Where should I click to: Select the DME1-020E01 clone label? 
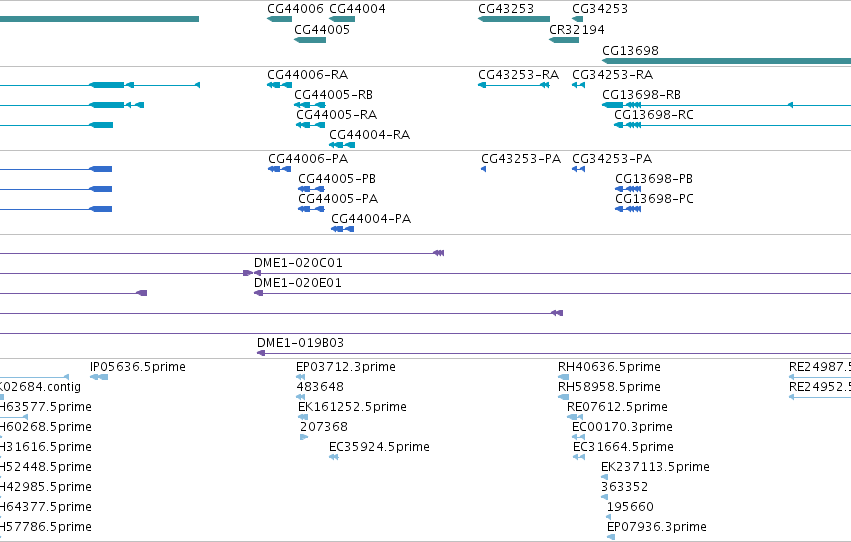pos(298,283)
